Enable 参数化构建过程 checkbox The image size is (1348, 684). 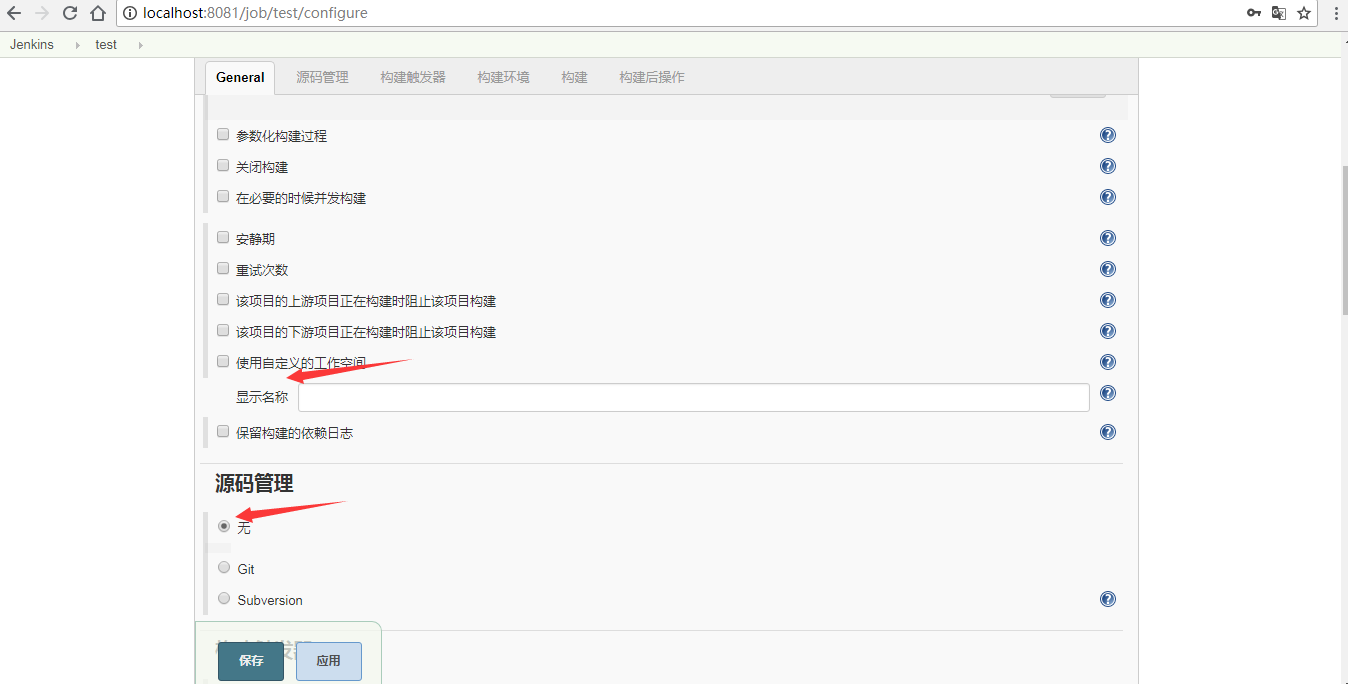pyautogui.click(x=222, y=133)
